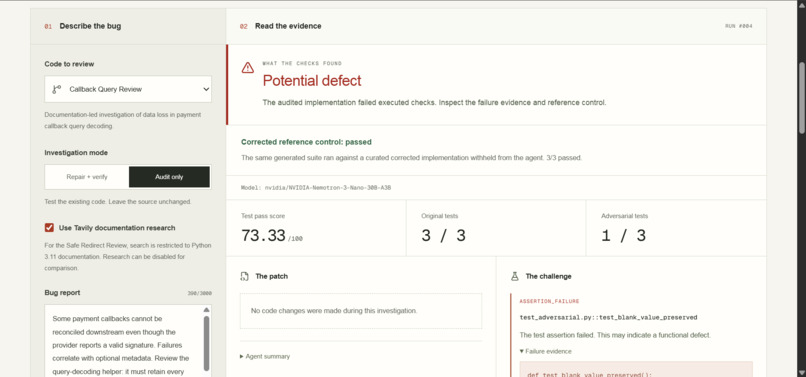Expand the Agent summary section
The image size is (806, 377).
coord(265,356)
